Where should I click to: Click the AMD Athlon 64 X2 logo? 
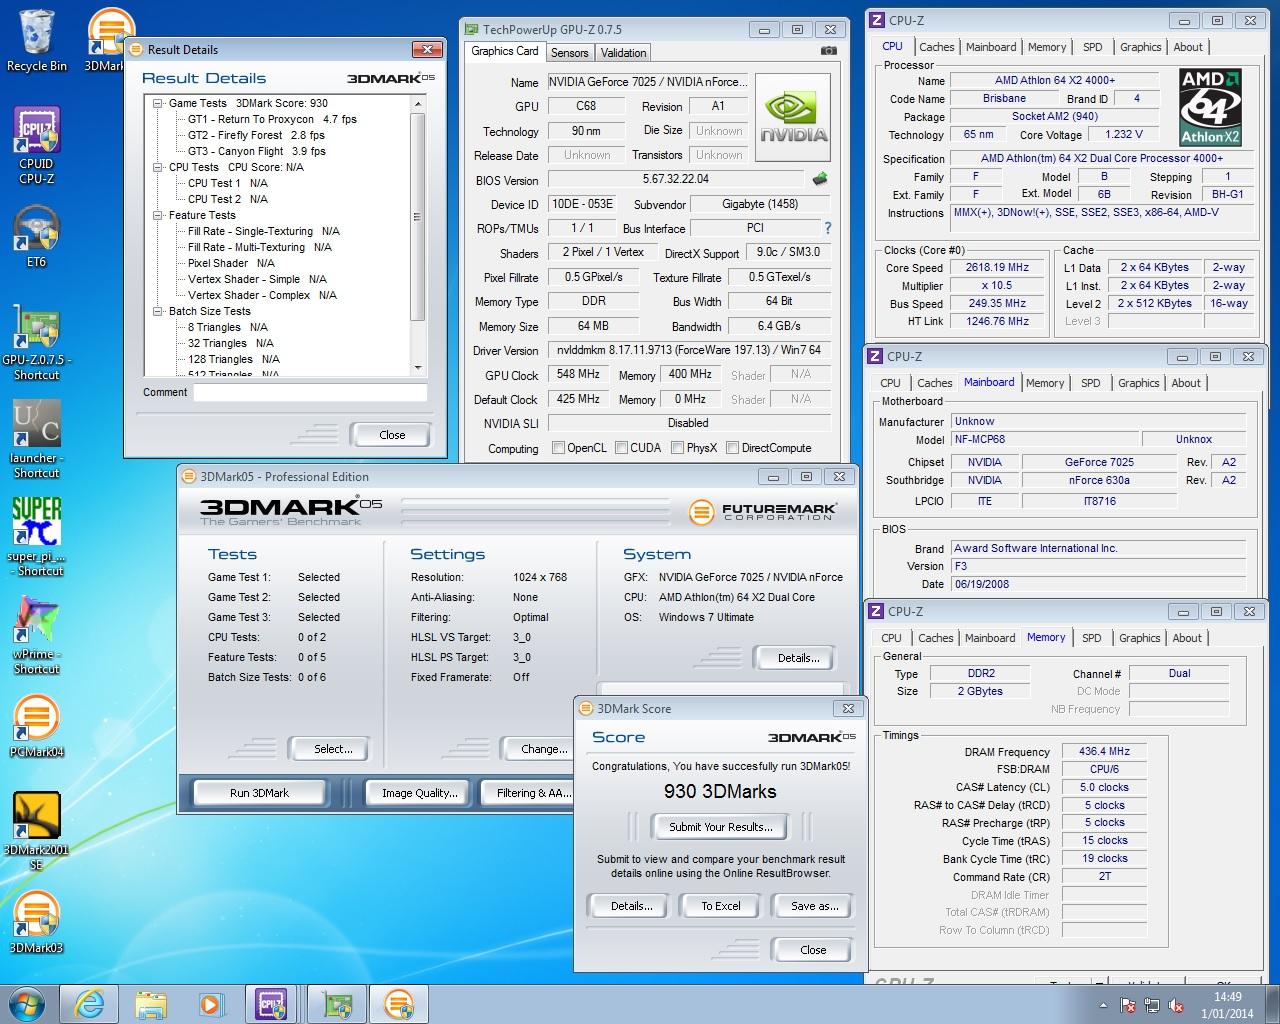click(1209, 108)
